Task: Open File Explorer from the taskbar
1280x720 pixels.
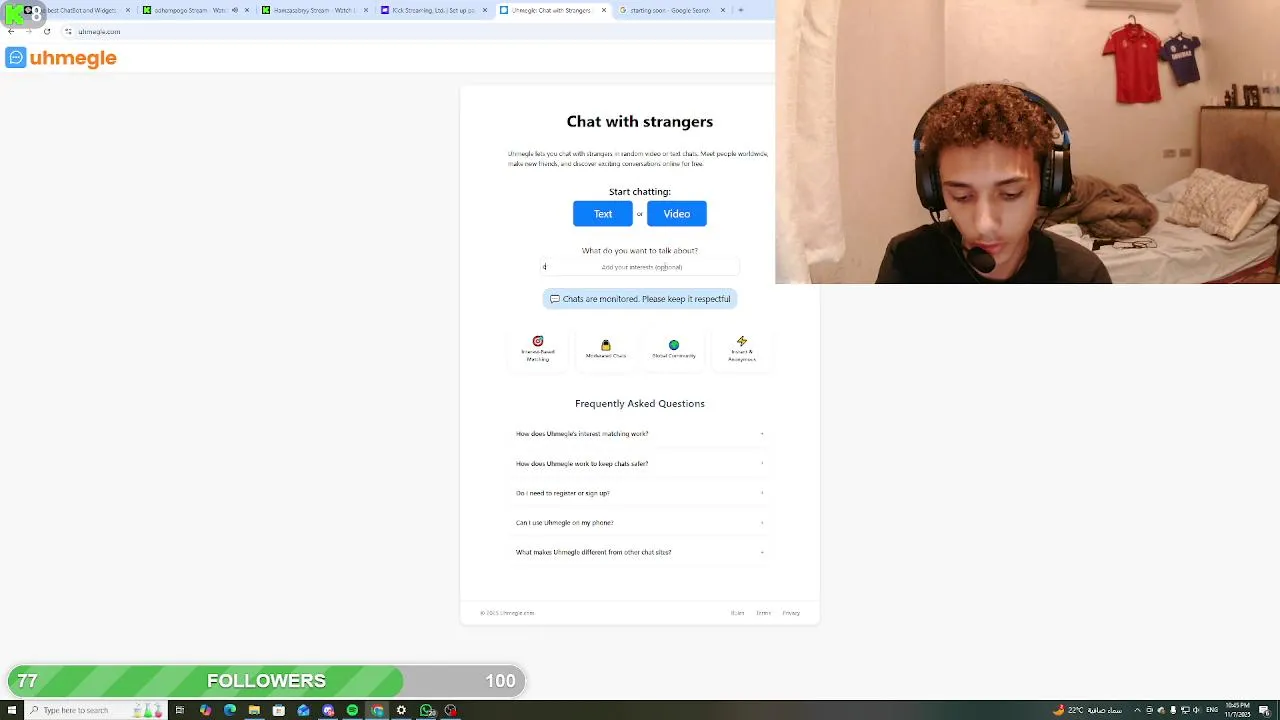Action: click(254, 710)
